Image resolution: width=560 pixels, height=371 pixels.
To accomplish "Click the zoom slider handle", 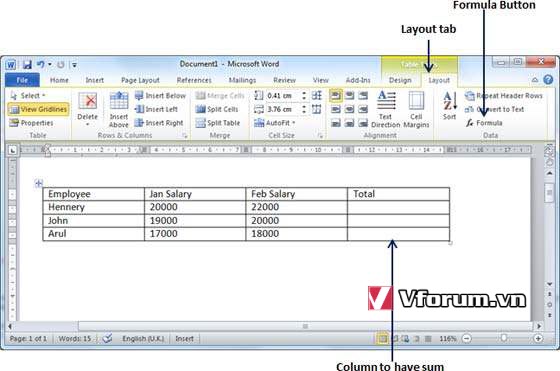I will point(504,338).
